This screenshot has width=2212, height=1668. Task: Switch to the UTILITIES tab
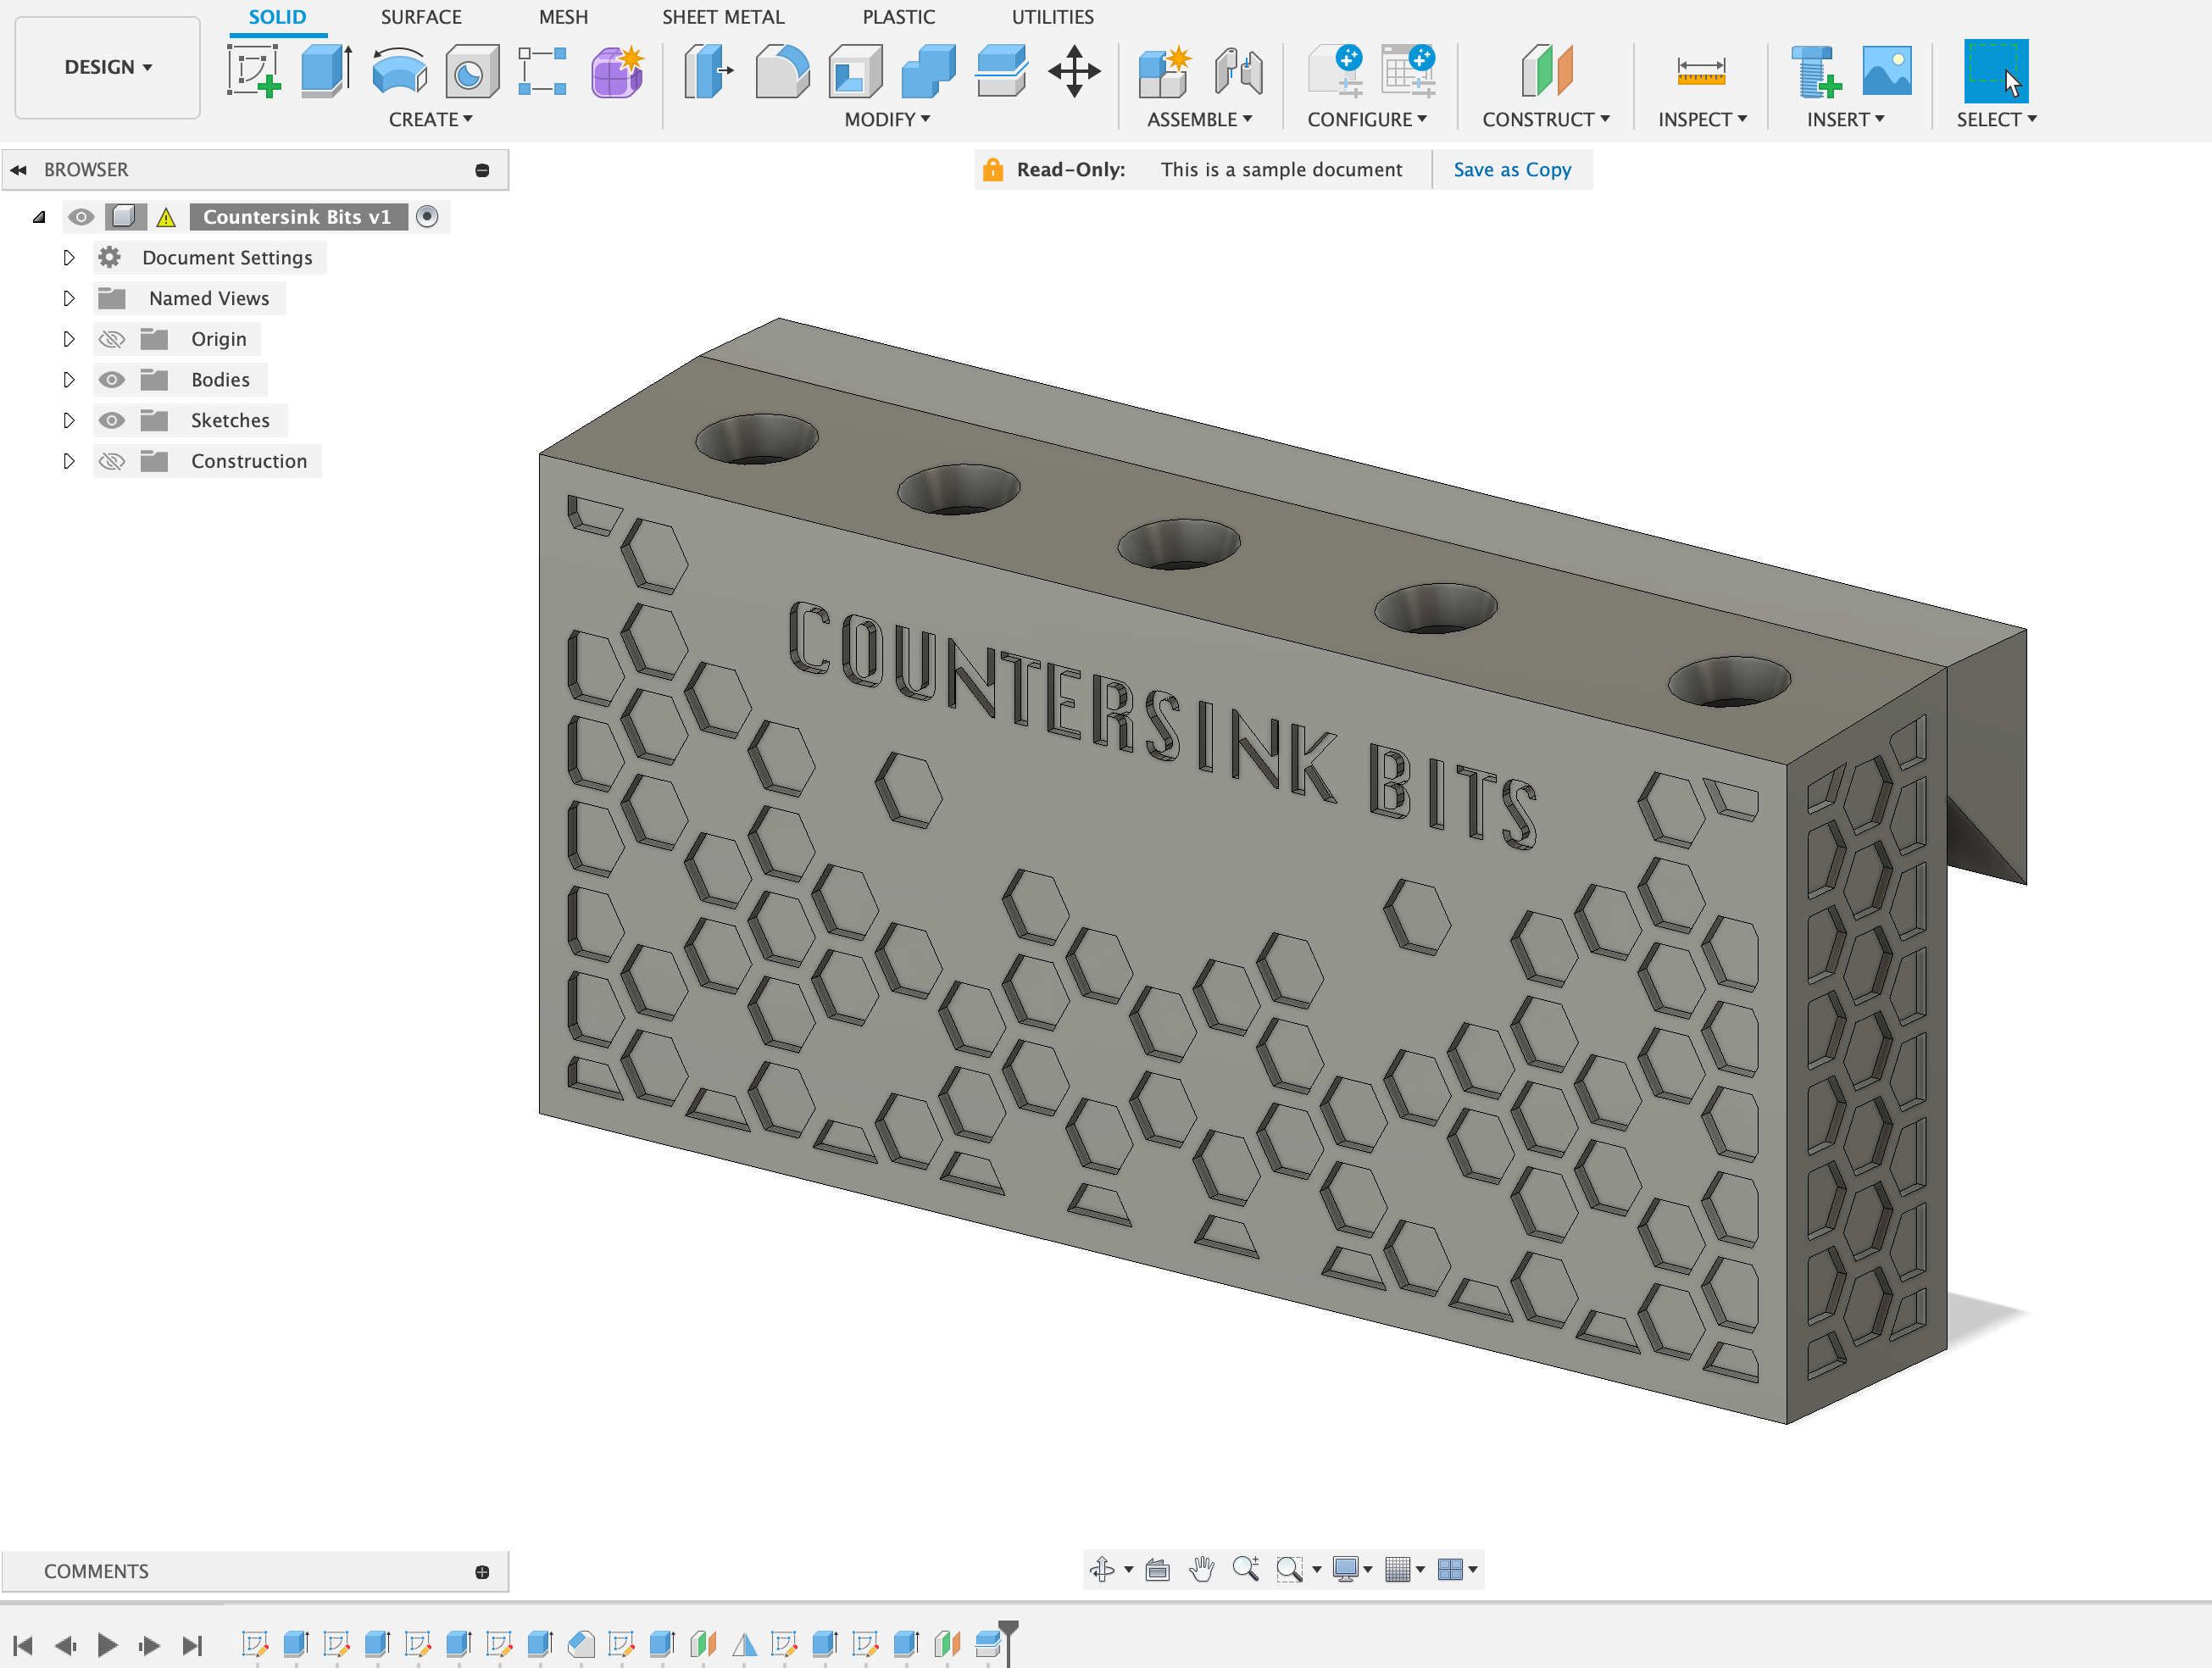pos(1052,17)
